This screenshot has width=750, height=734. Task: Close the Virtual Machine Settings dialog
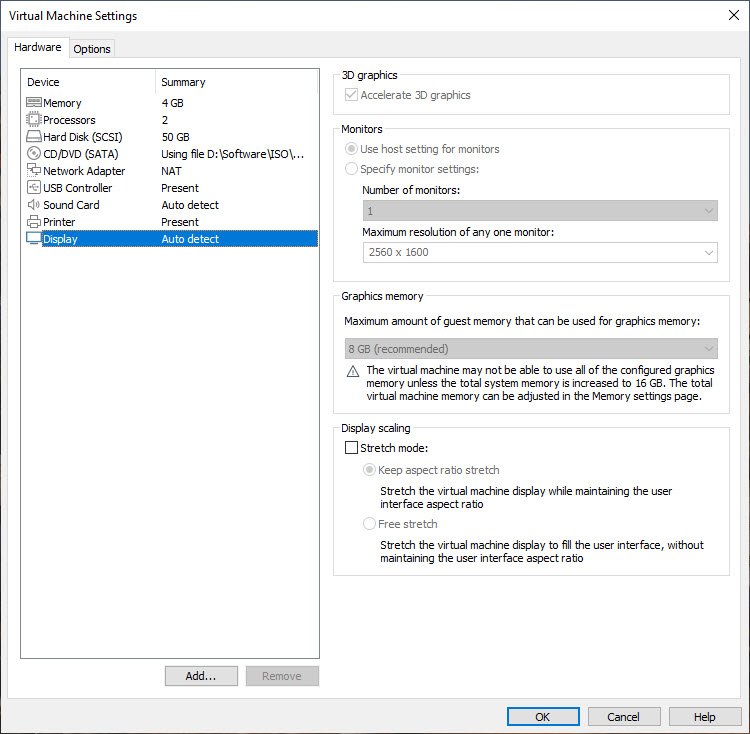point(733,15)
